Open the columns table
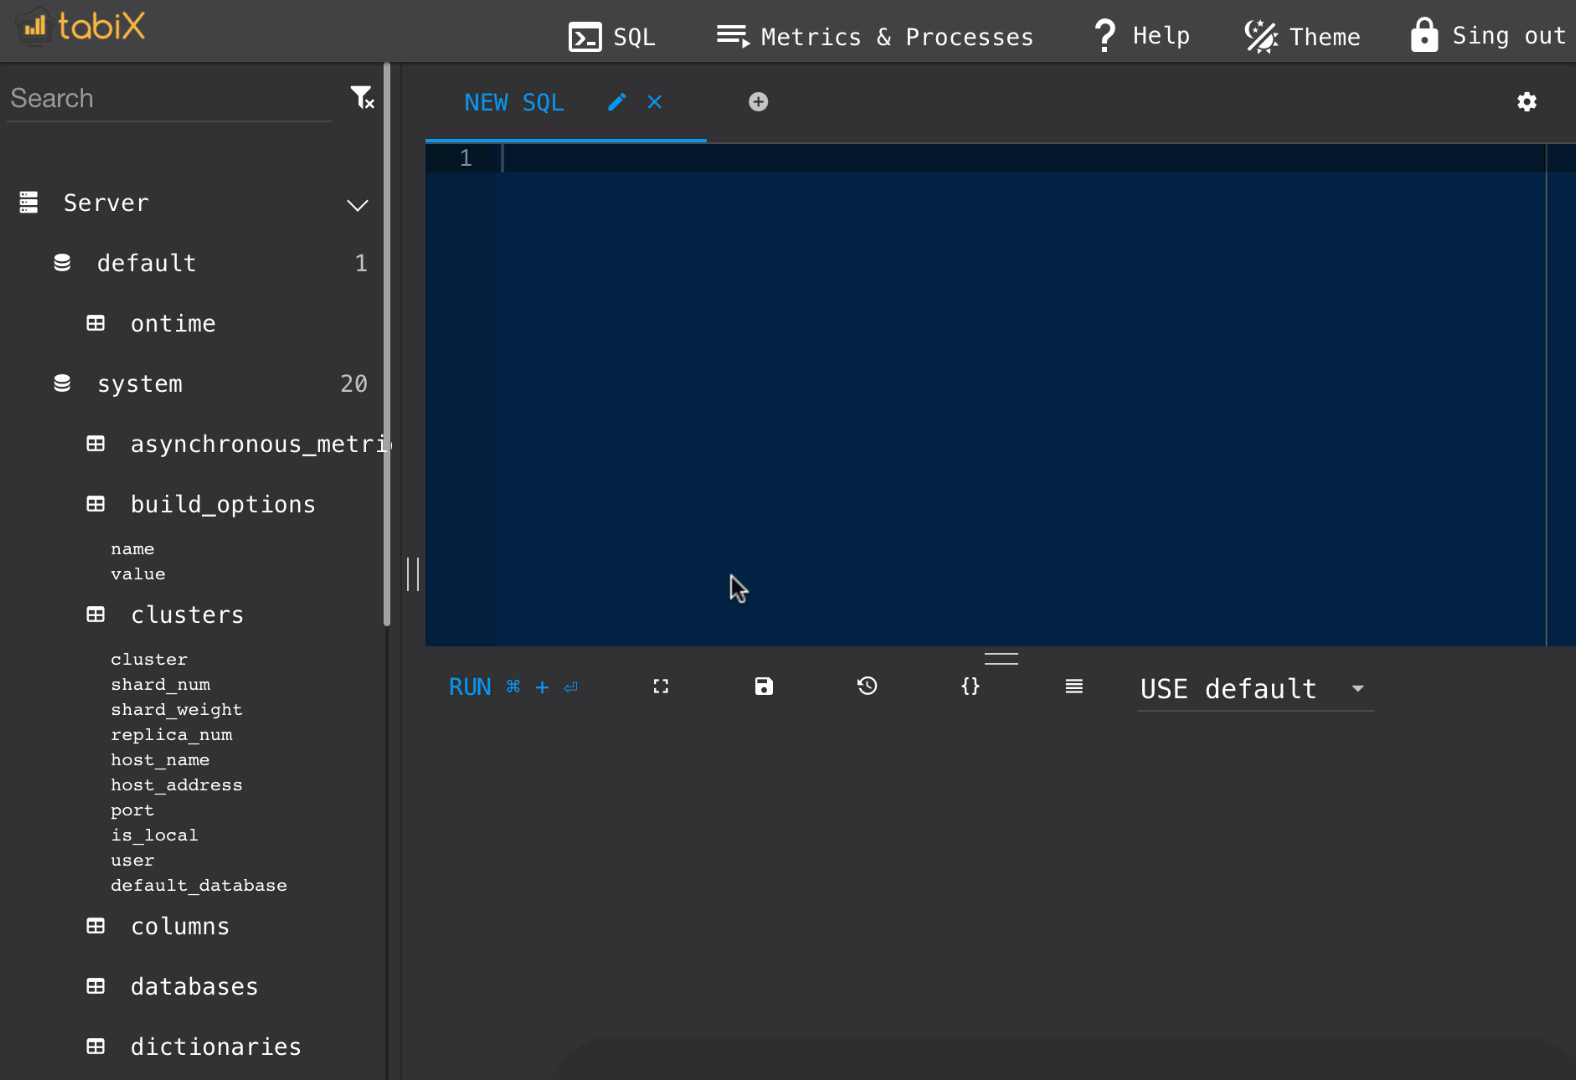 180,927
